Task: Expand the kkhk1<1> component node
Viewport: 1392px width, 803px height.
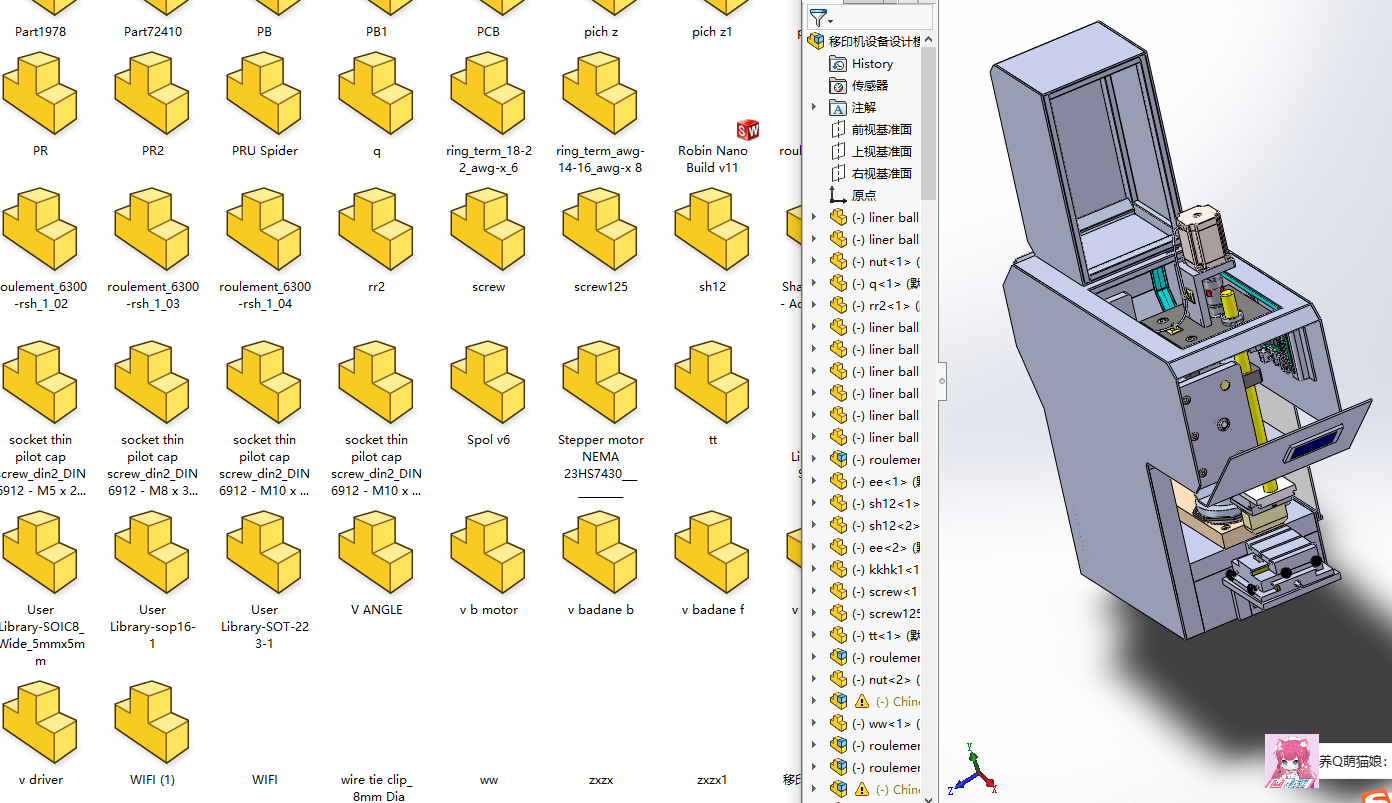Action: pyautogui.click(x=814, y=570)
